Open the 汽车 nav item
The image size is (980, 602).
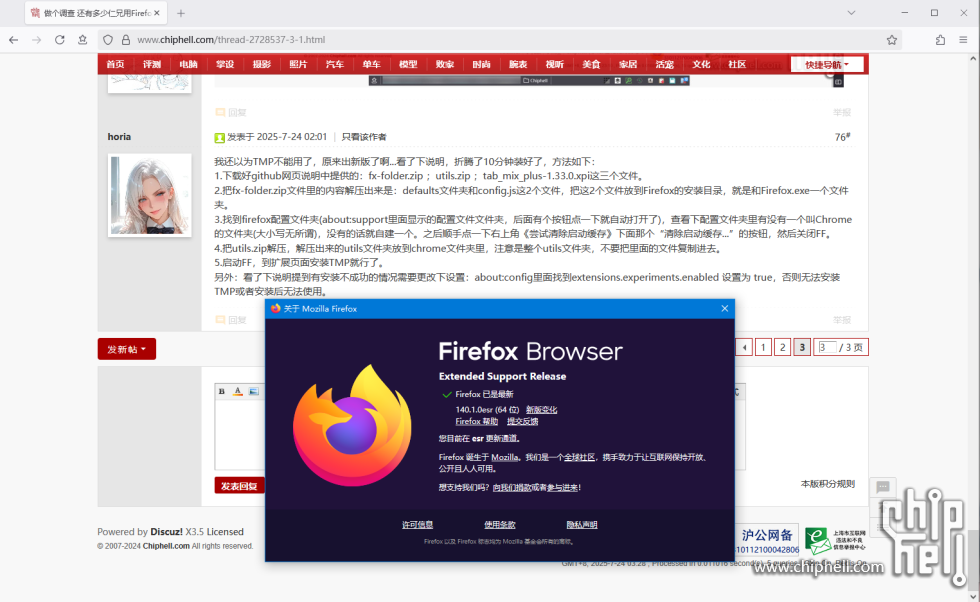pos(334,64)
